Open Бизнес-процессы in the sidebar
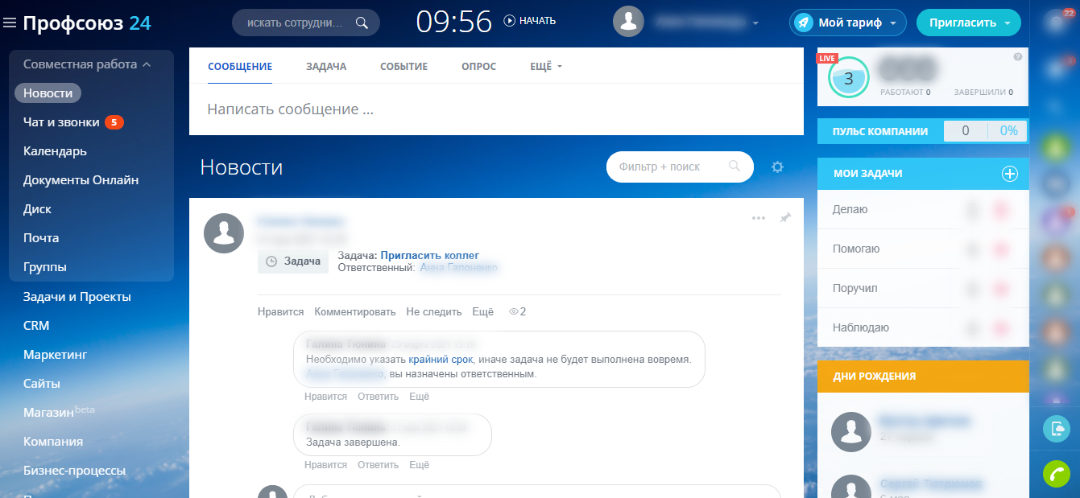This screenshot has height=498, width=1080. 74,470
